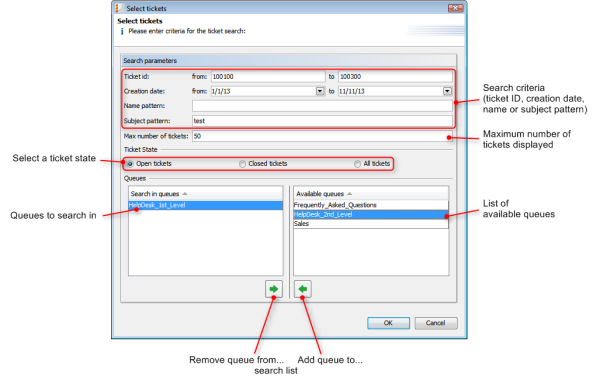This screenshot has width=600, height=383.
Task: Select the All tickets radio button
Action: tap(357, 164)
